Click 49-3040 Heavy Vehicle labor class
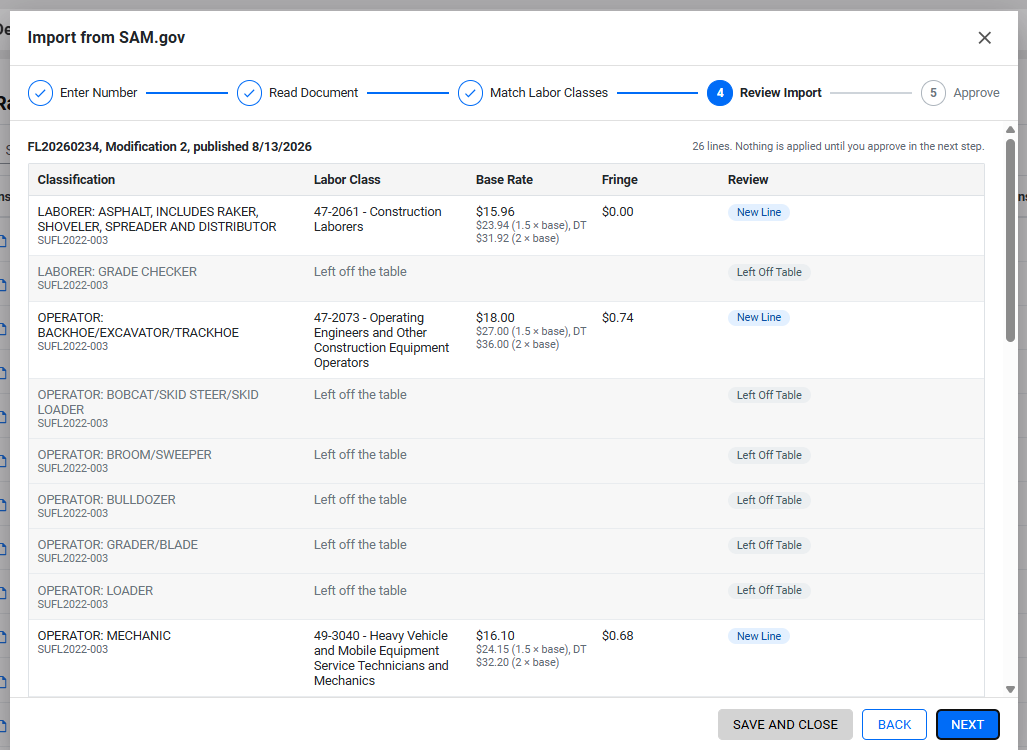 point(381,658)
